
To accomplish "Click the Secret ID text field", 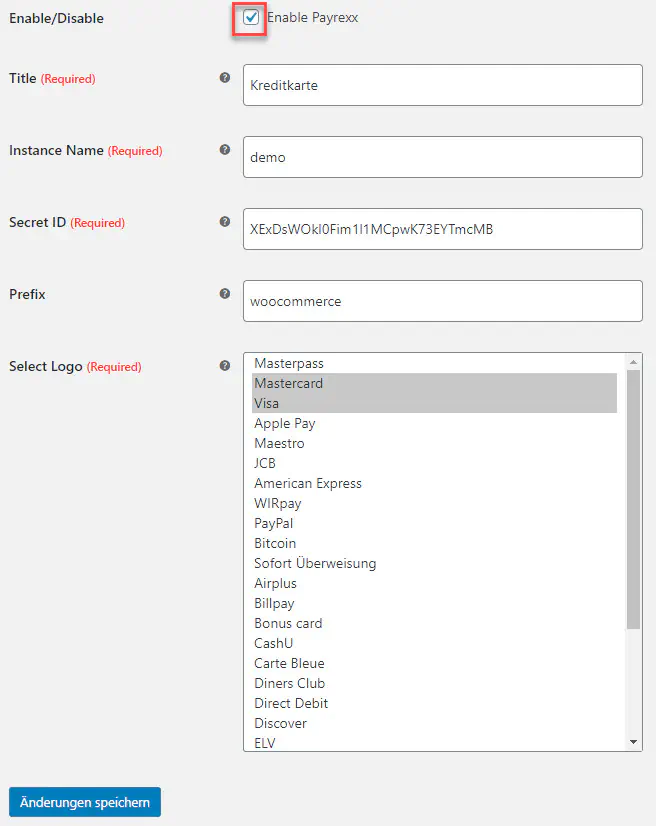I will pos(442,229).
